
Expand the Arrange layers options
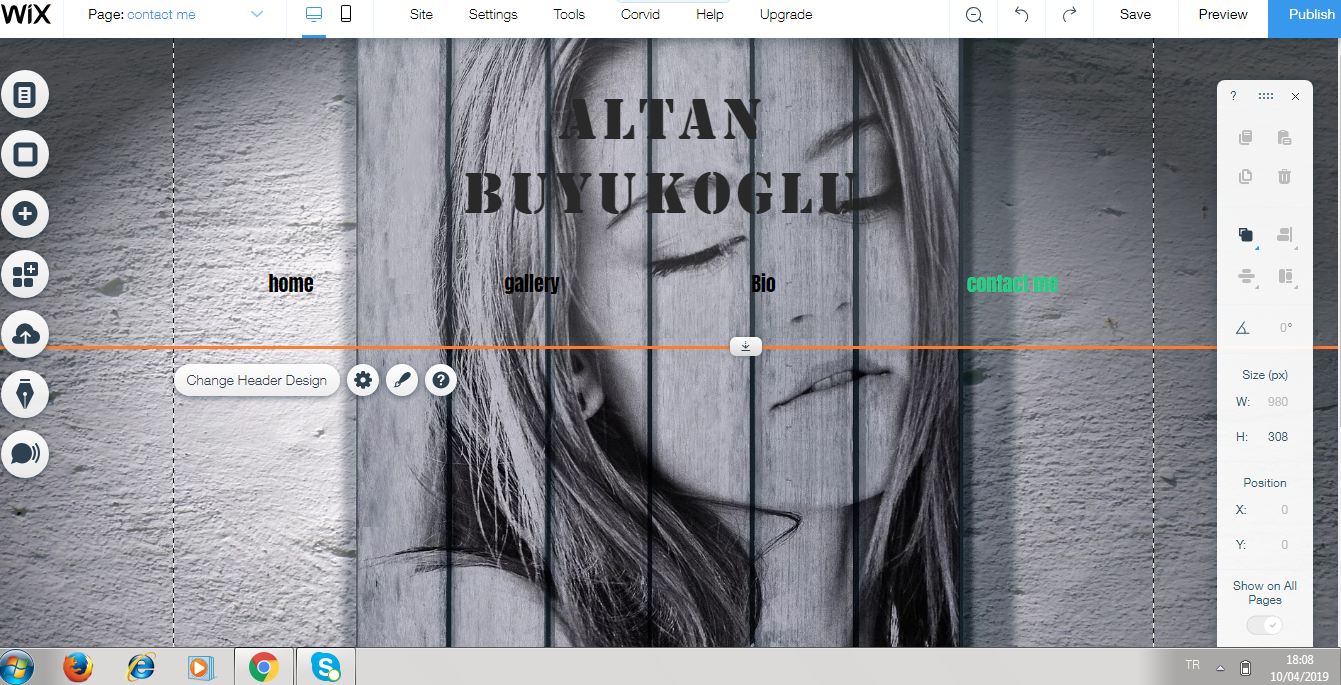pos(1247,236)
